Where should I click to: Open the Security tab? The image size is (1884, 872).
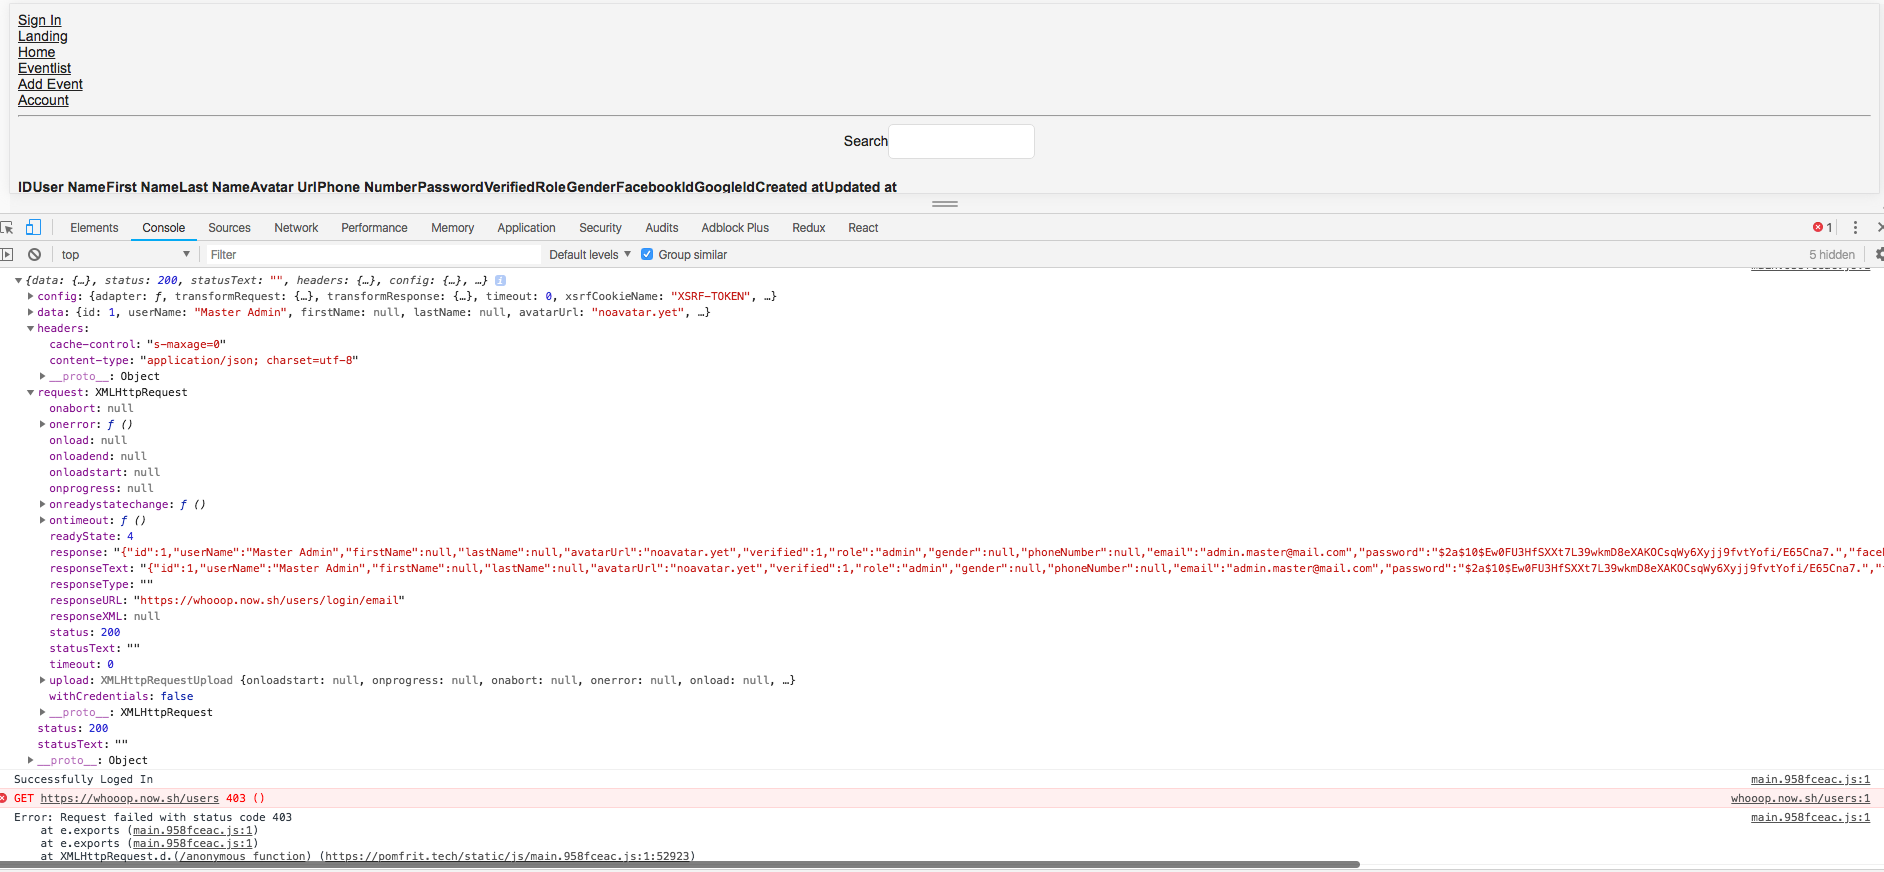600,228
